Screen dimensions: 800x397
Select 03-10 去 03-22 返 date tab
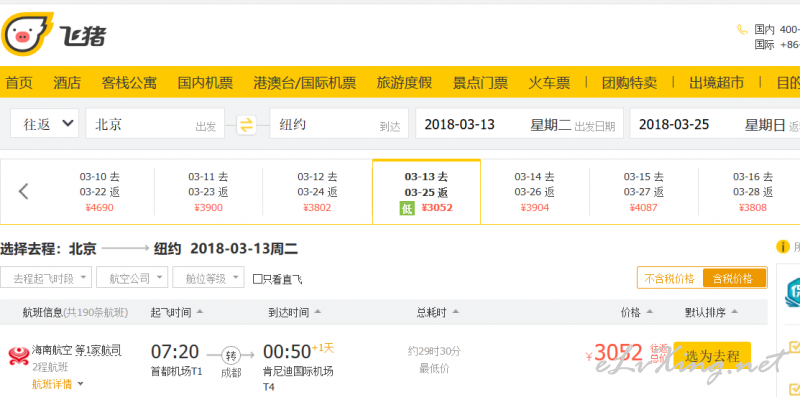tap(99, 192)
